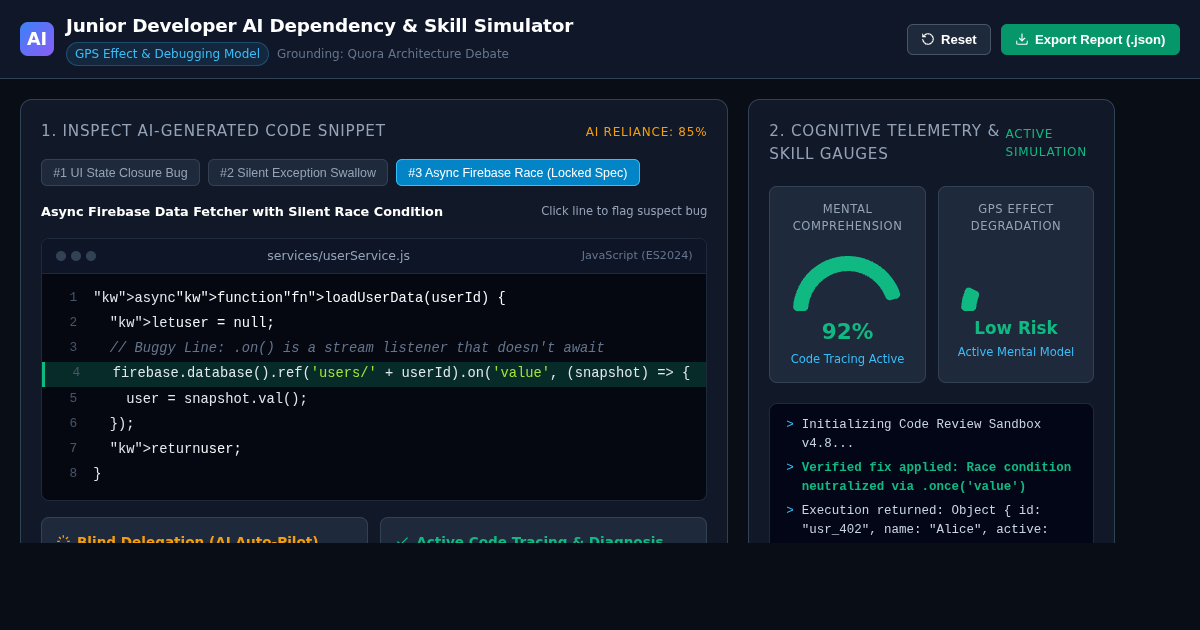
Task: Click the services/userService.js file name
Action: [338, 256]
